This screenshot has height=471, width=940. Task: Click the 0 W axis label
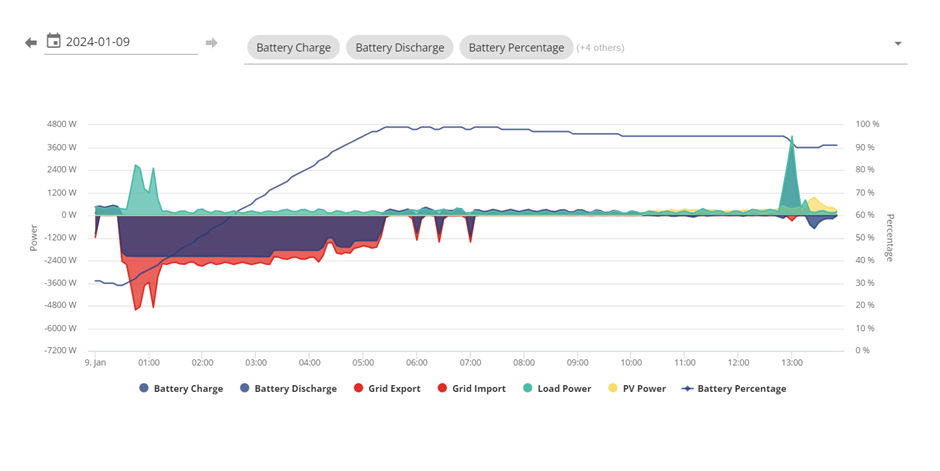[x=68, y=215]
